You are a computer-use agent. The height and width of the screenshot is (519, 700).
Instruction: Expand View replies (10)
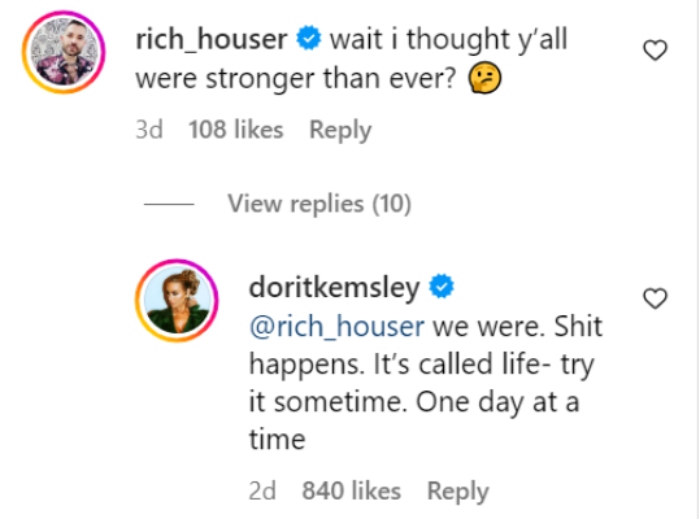[319, 204]
